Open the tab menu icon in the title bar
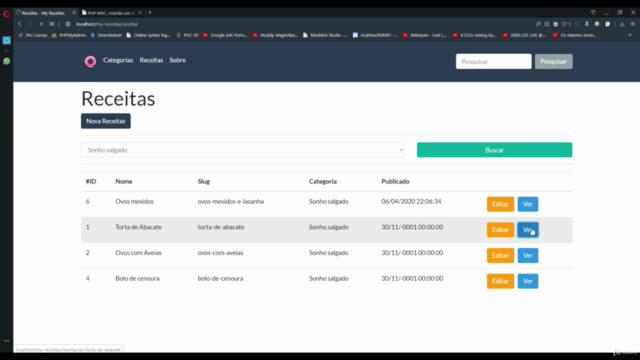This screenshot has width=640, height=360. tap(593, 13)
